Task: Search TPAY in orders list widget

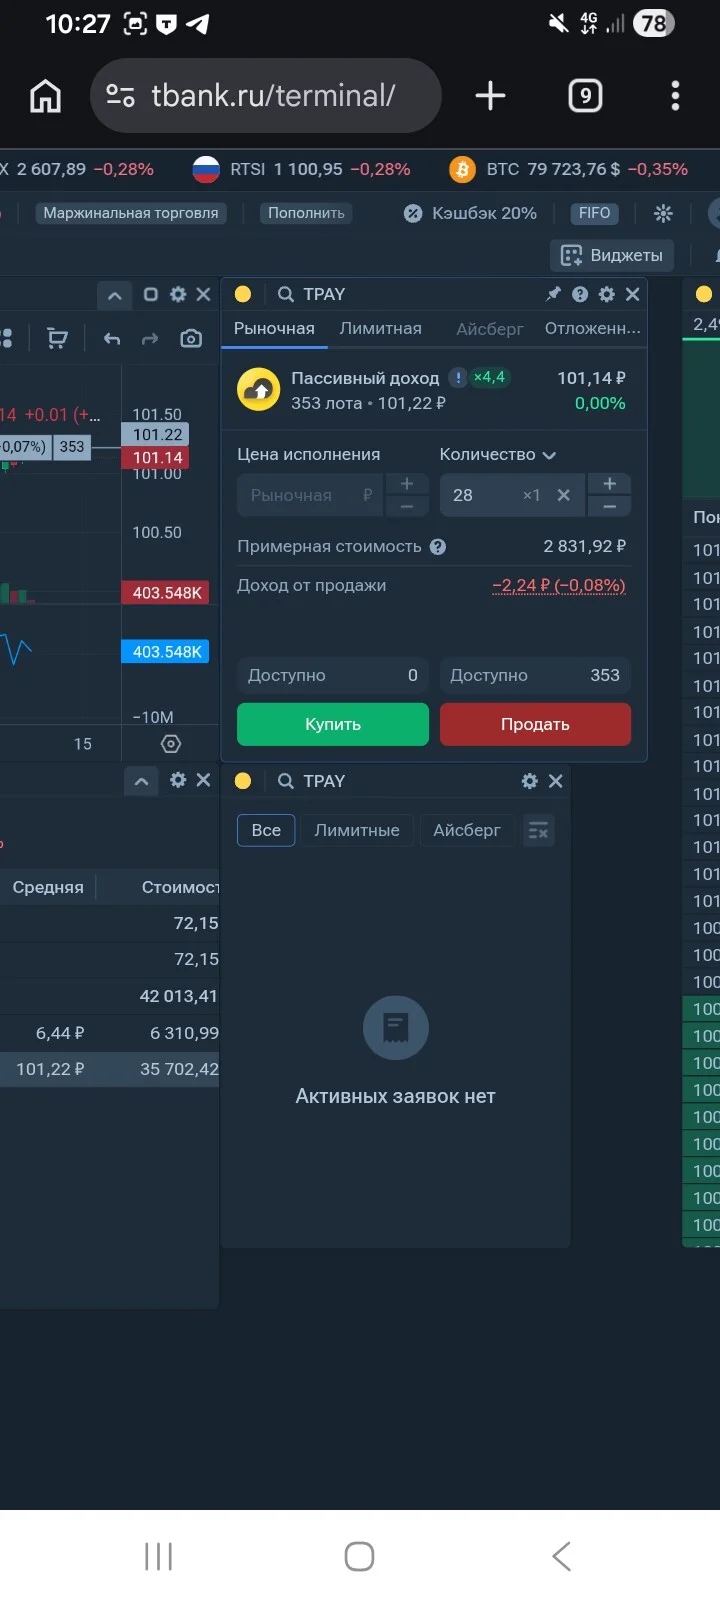Action: pyautogui.click(x=323, y=781)
